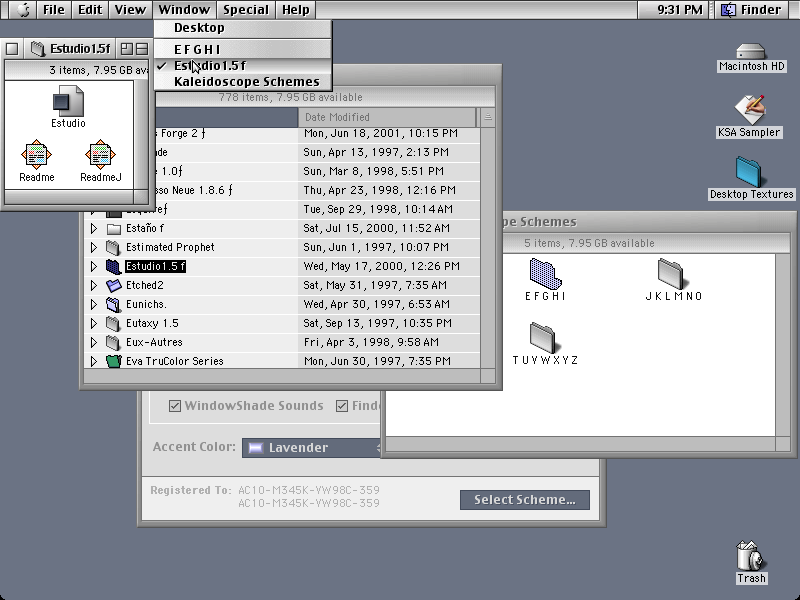The width and height of the screenshot is (800, 600).
Task: Choose Kaleidoscope Schemes in Window menu
Action: click(x=243, y=82)
